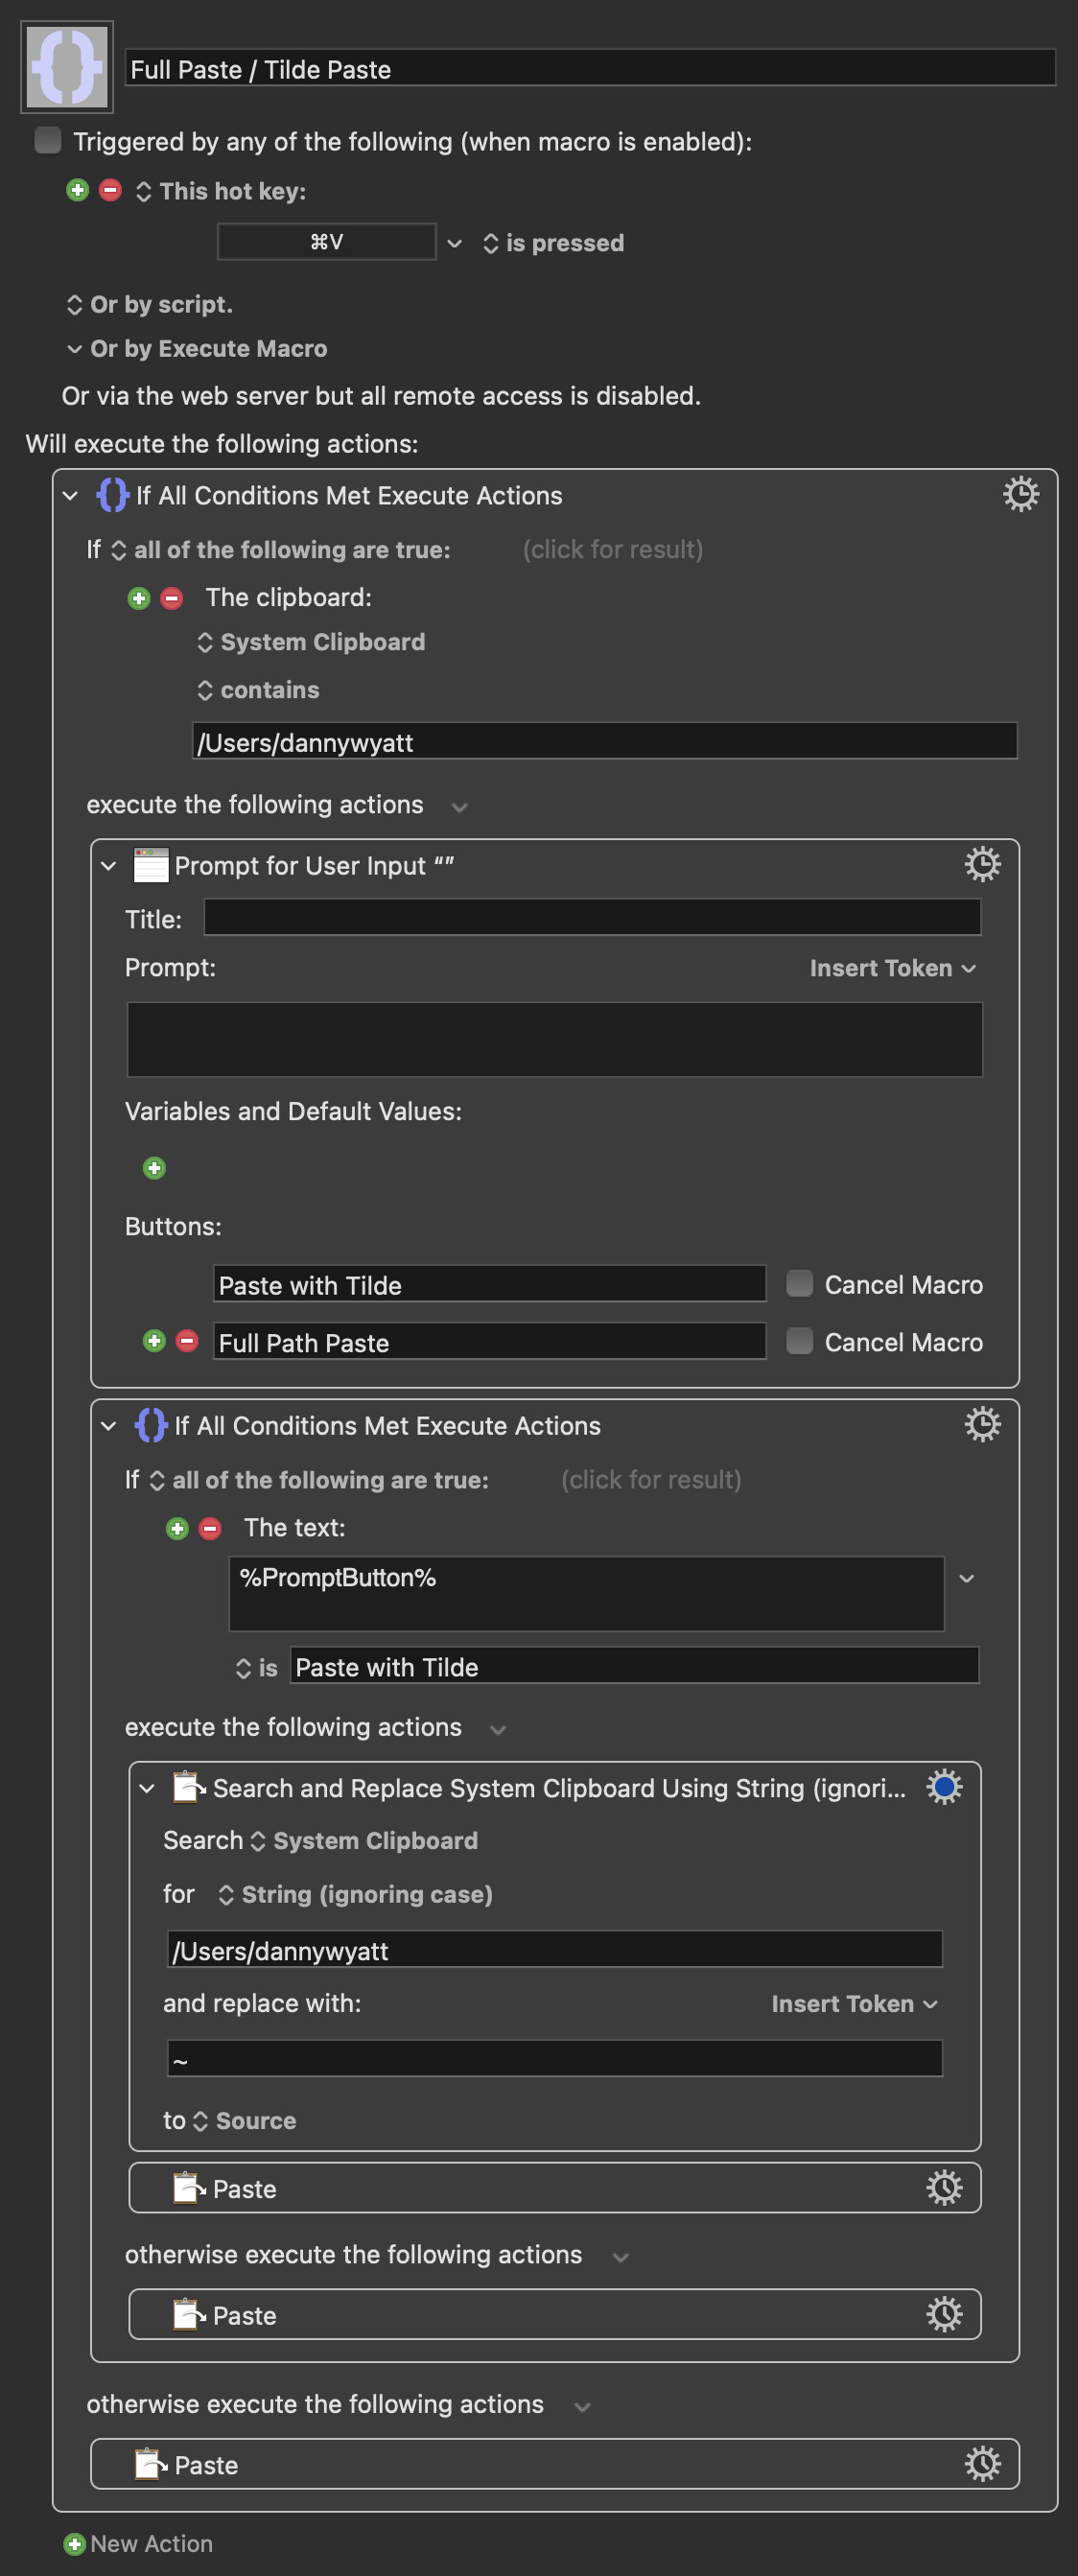The height and width of the screenshot is (2576, 1078).
Task: Remove the hot key trigger with red minus
Action: tap(110, 190)
